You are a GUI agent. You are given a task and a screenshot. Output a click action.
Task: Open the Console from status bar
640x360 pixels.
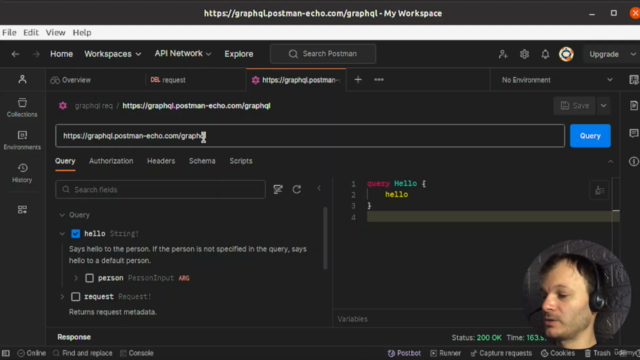click(137, 353)
